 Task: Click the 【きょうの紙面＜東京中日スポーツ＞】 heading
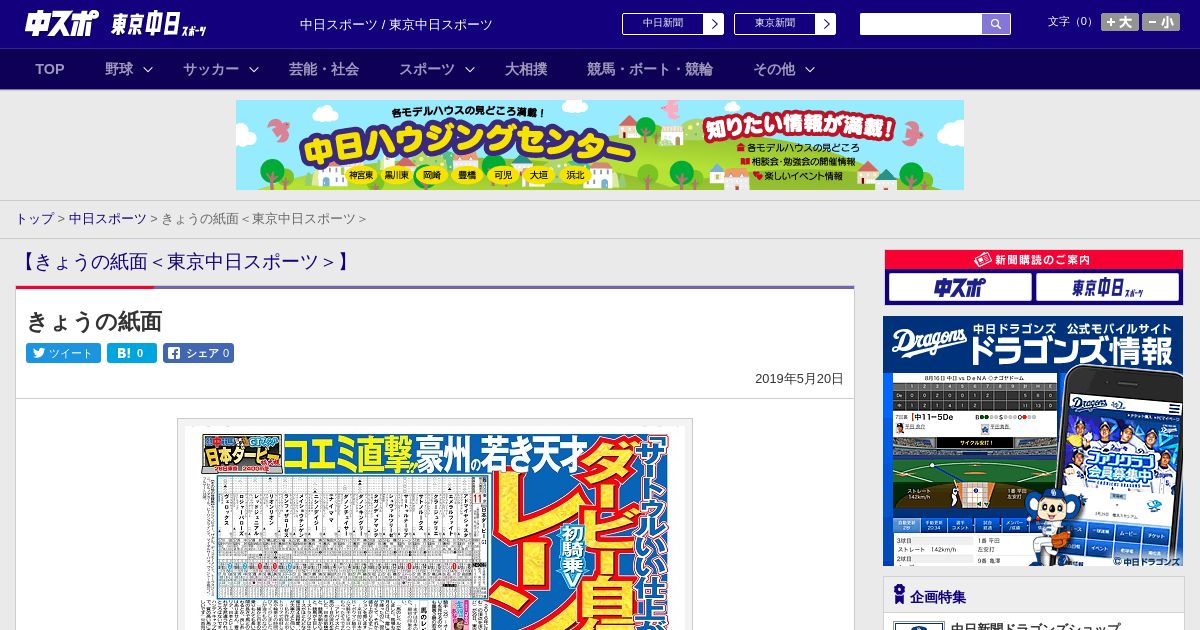(185, 262)
